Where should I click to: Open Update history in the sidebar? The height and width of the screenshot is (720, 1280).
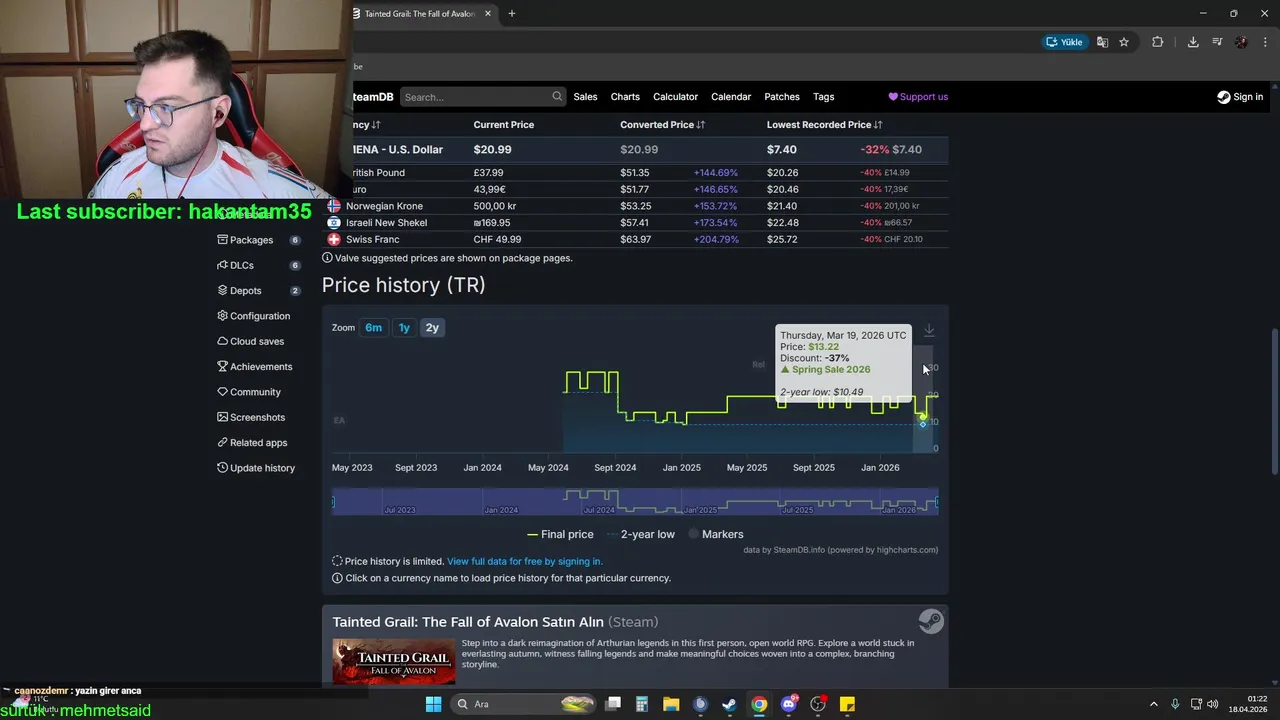tap(256, 468)
